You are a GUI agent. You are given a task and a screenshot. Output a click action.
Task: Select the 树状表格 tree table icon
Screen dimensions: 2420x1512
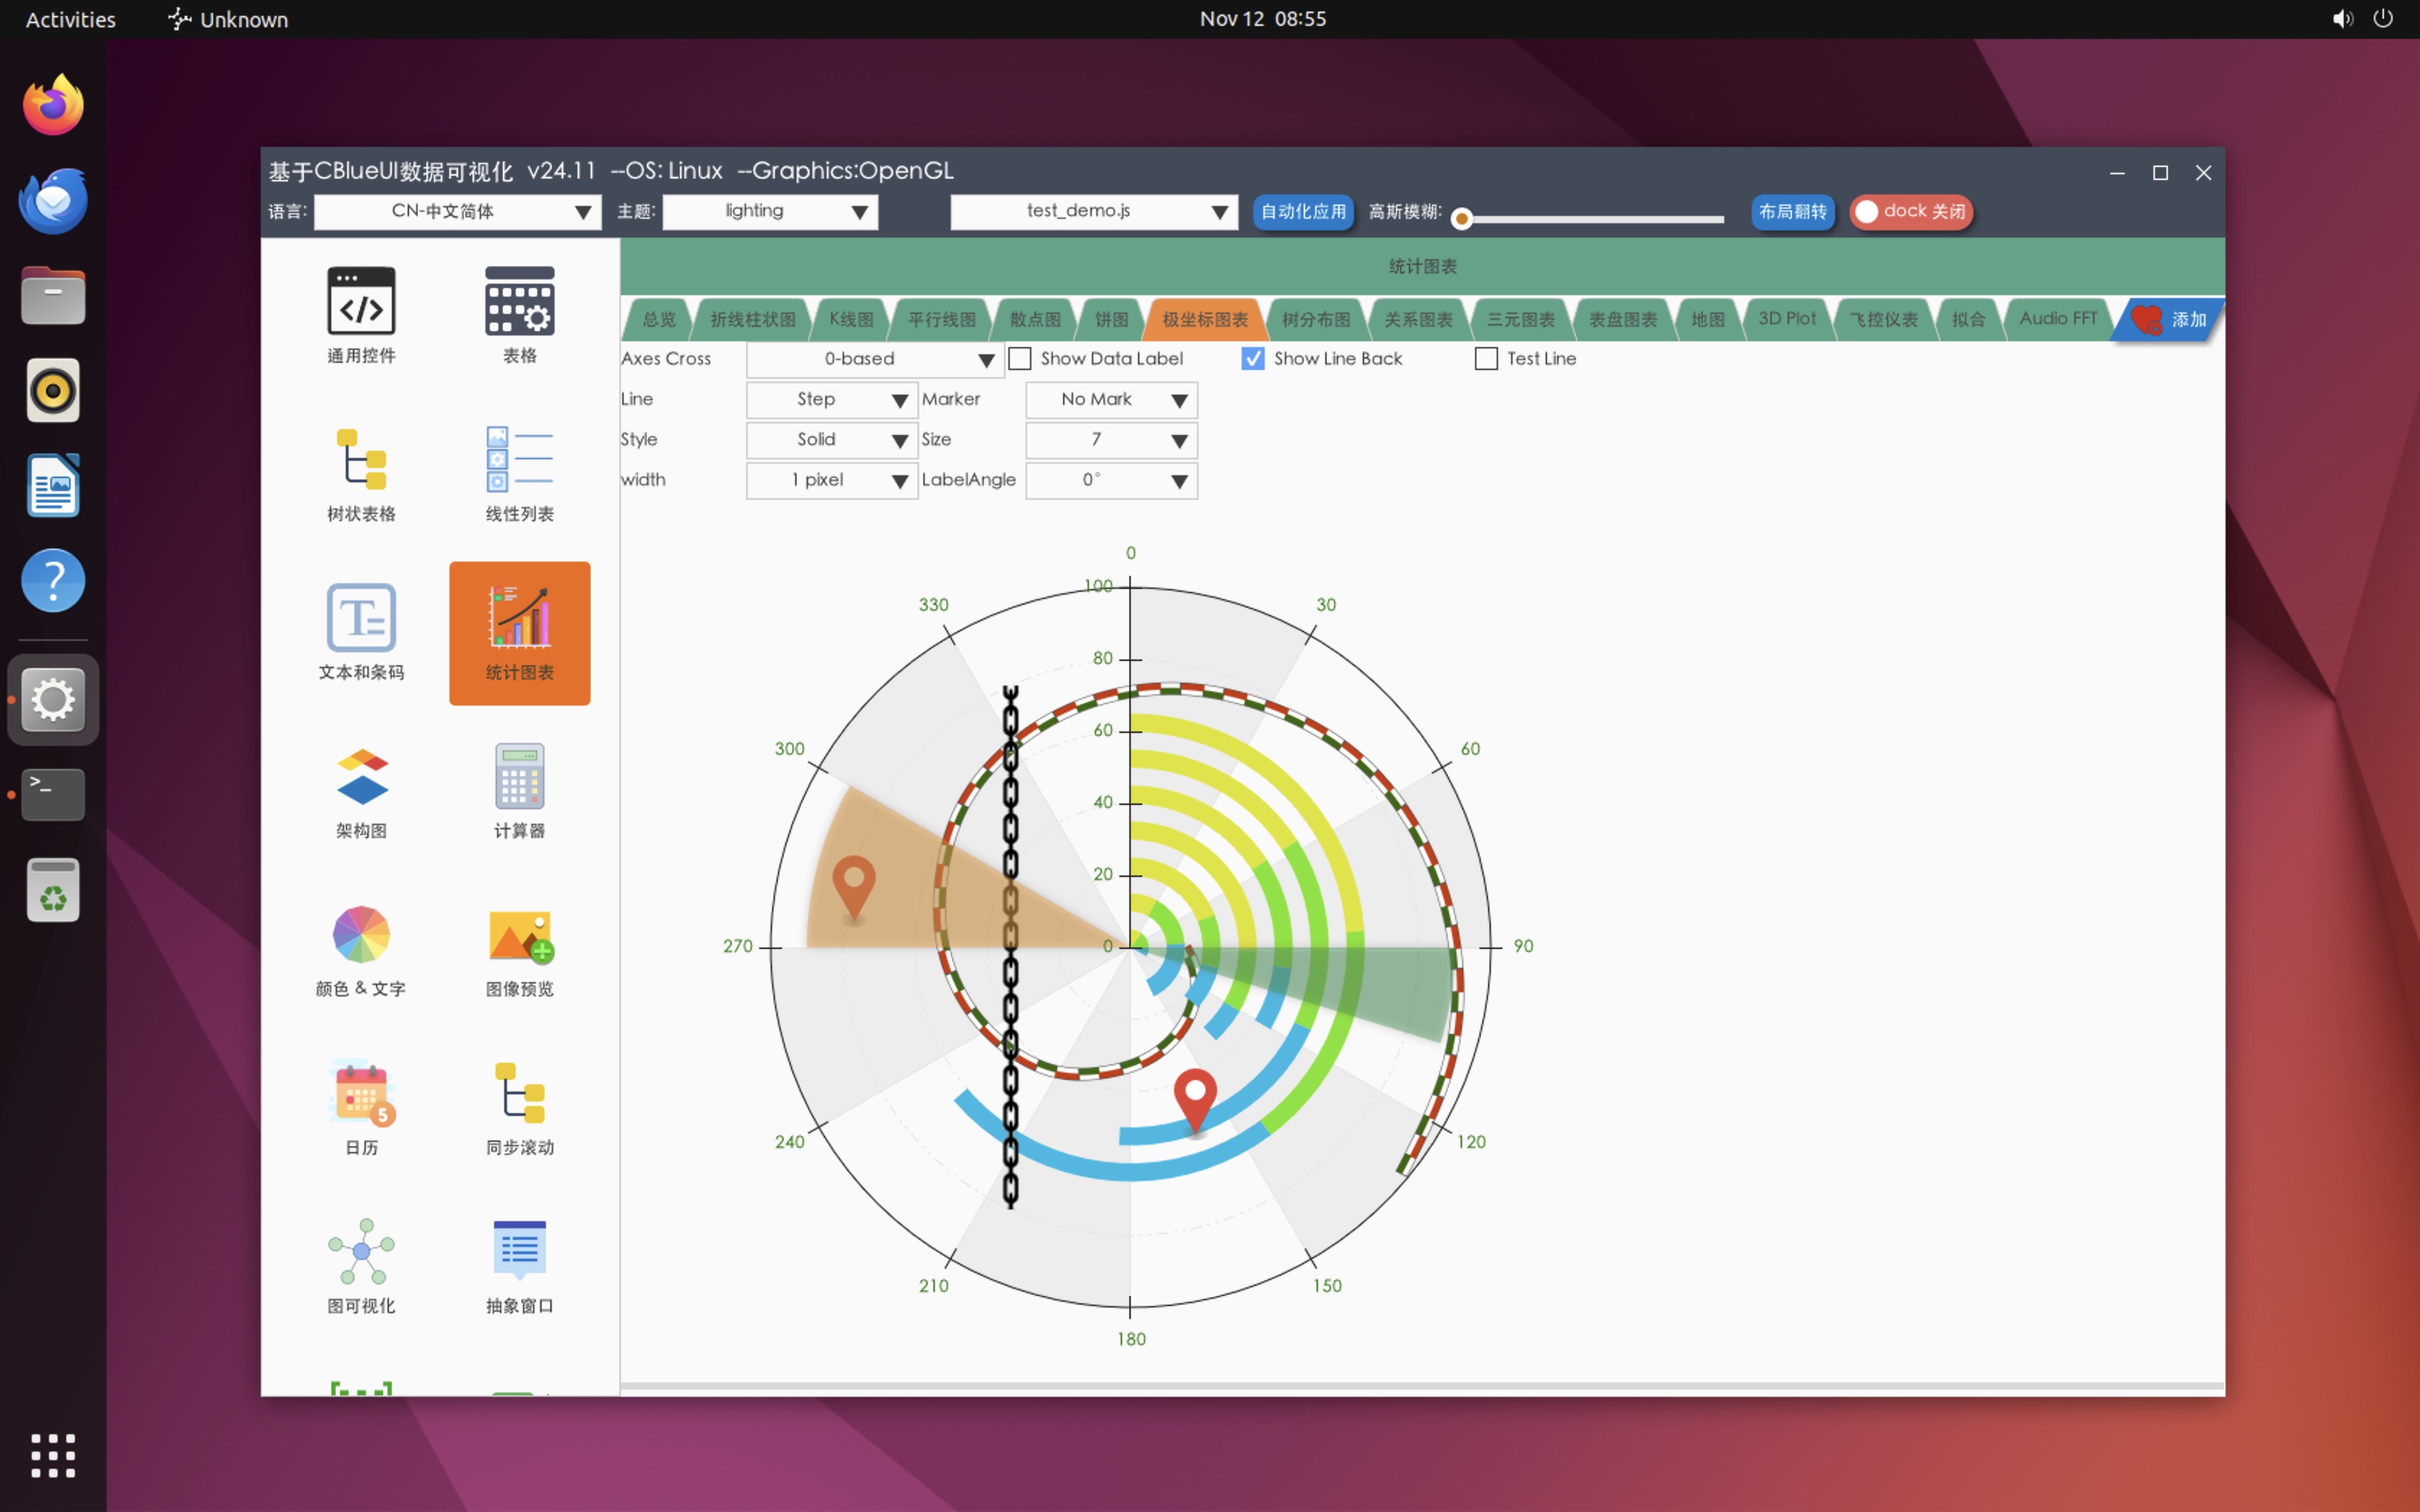pyautogui.click(x=361, y=461)
